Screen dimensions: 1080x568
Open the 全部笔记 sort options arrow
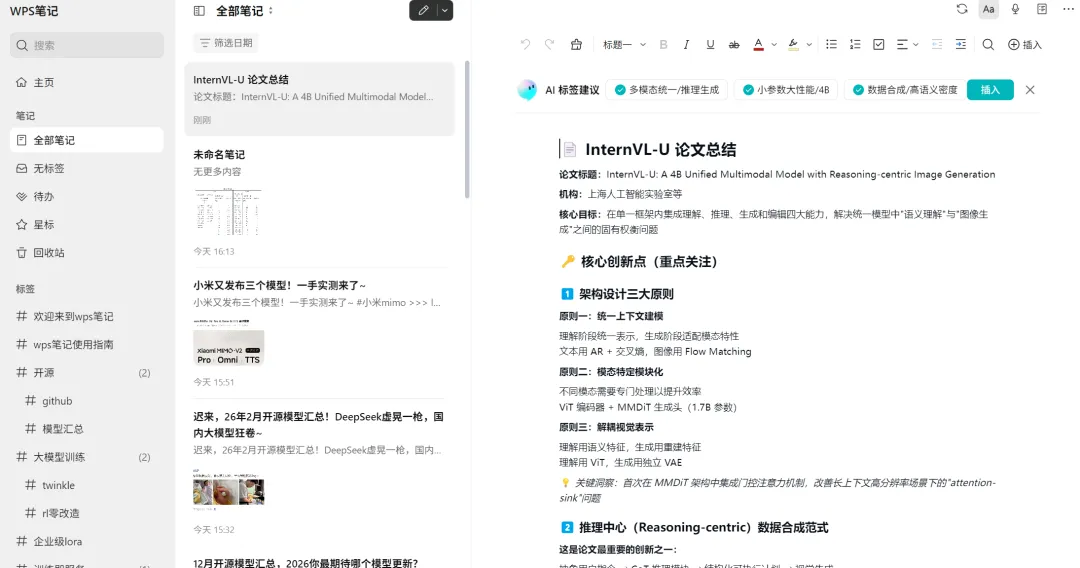click(271, 10)
